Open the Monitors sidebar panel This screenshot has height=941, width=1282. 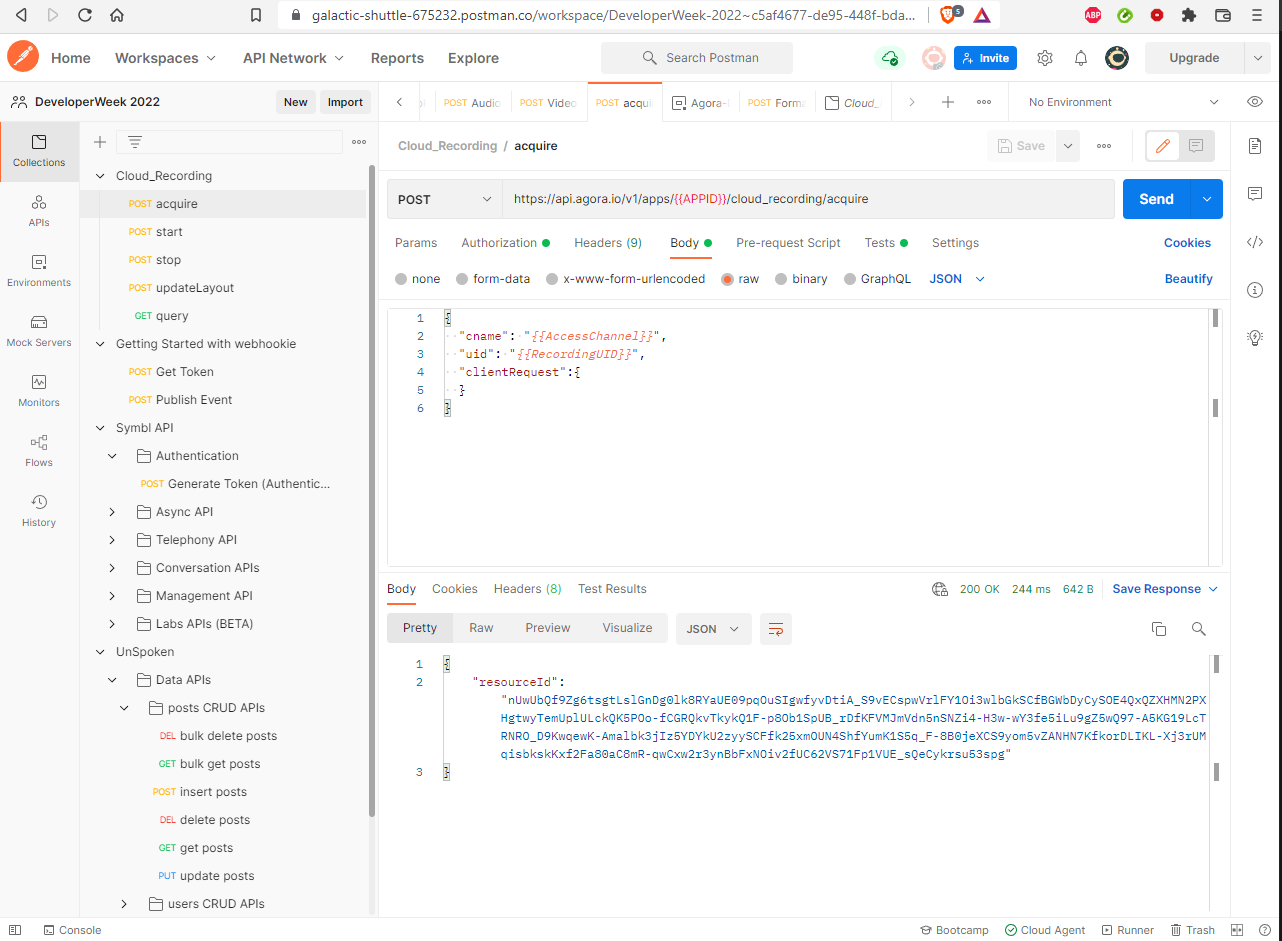pos(39,390)
